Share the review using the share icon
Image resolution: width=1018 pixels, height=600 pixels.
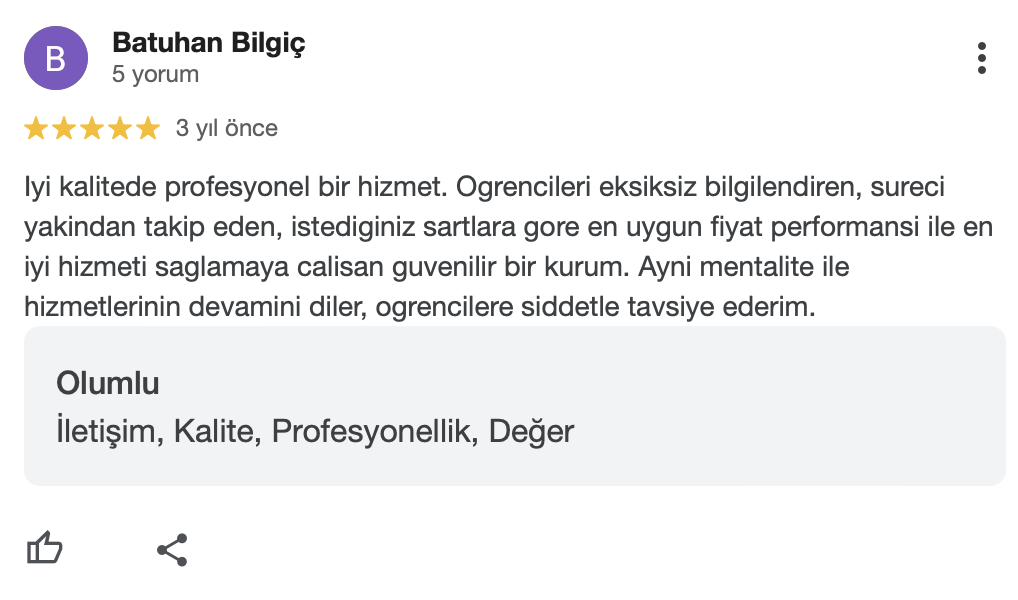(x=172, y=549)
